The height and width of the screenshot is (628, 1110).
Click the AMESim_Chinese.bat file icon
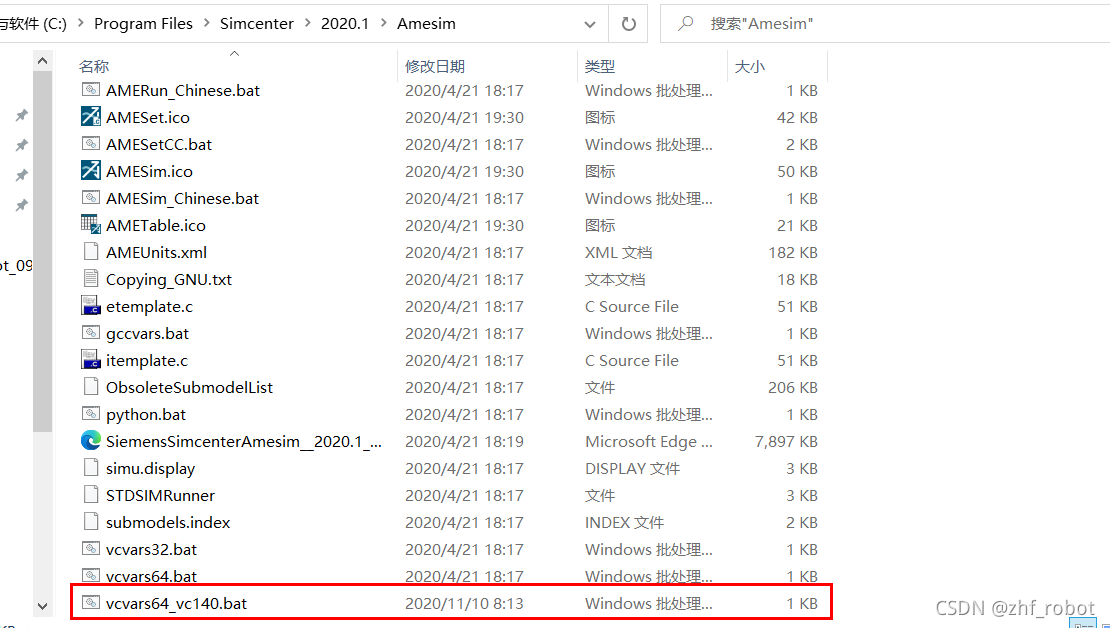pos(91,198)
